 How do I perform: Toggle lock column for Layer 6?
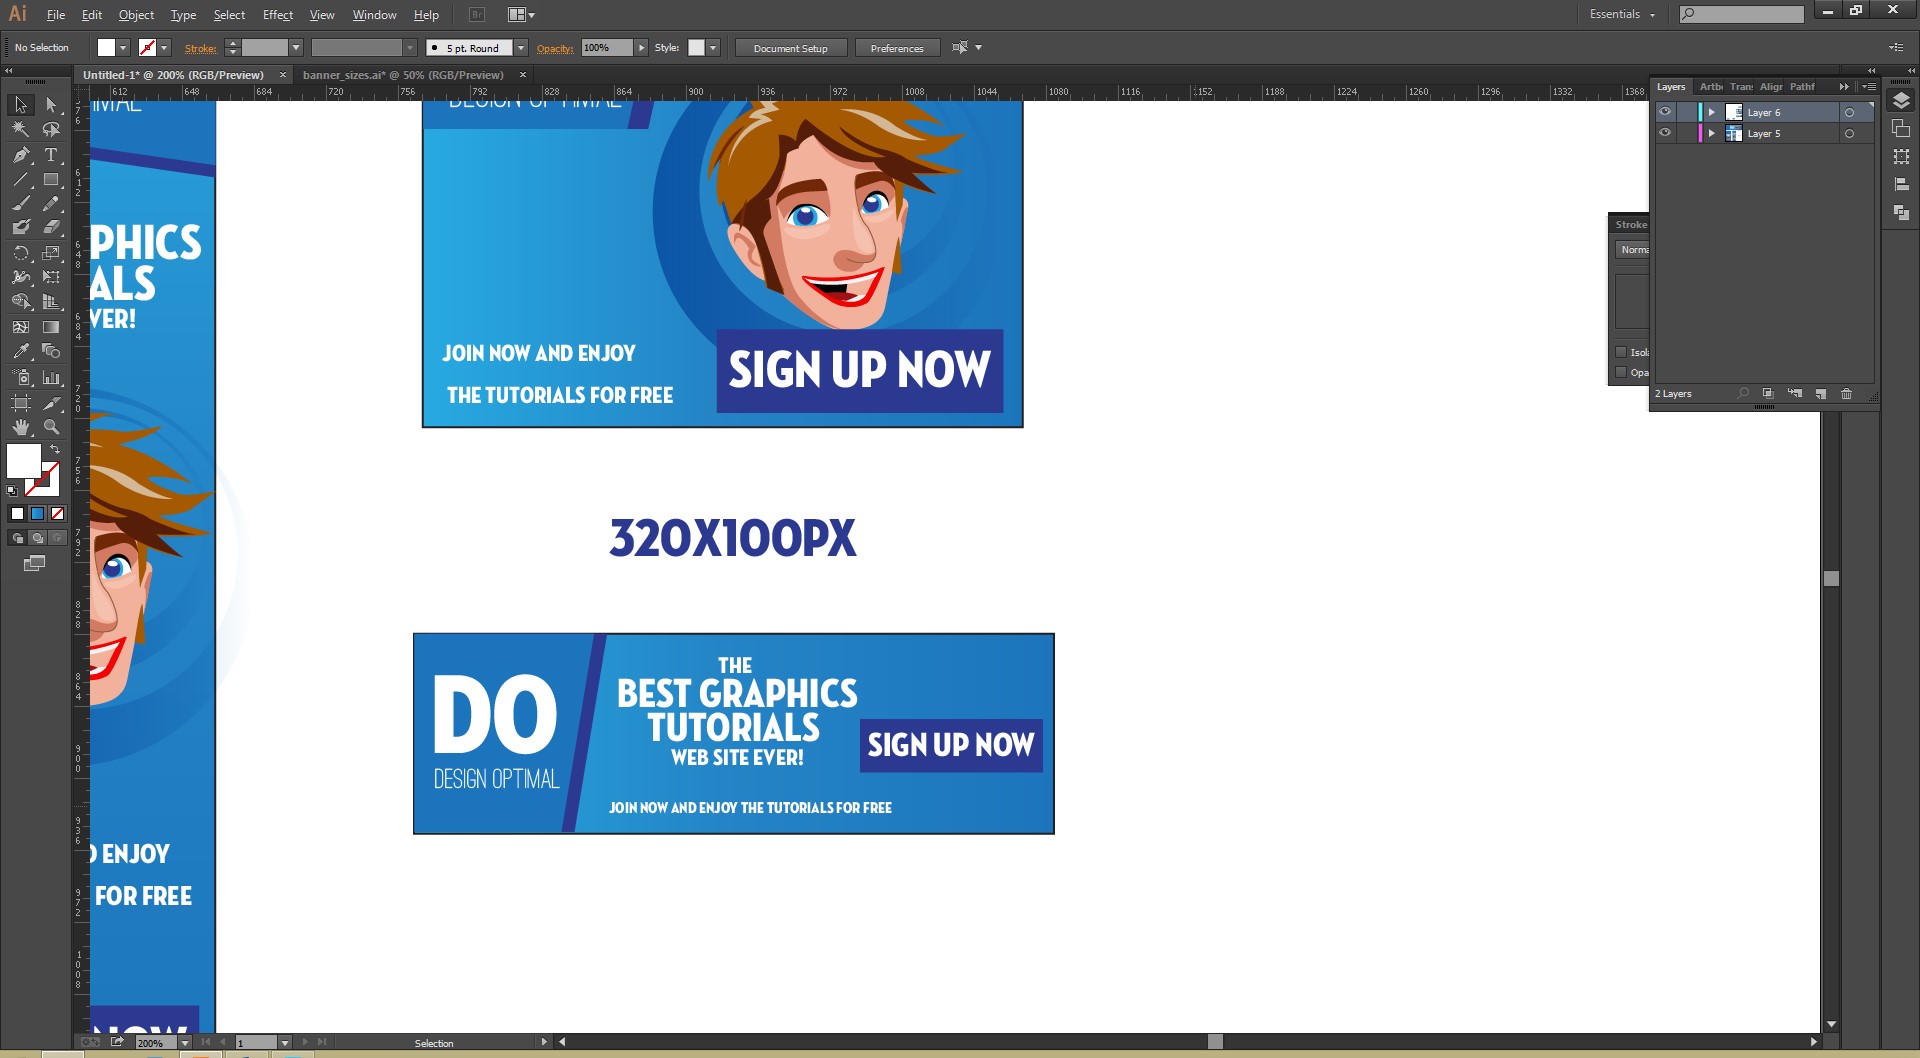coord(1686,112)
